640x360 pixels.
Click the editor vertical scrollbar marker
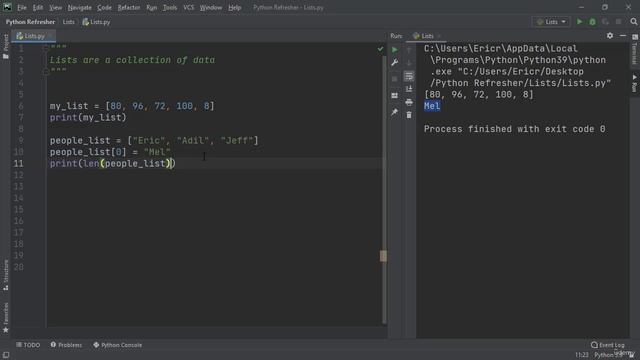click(383, 256)
